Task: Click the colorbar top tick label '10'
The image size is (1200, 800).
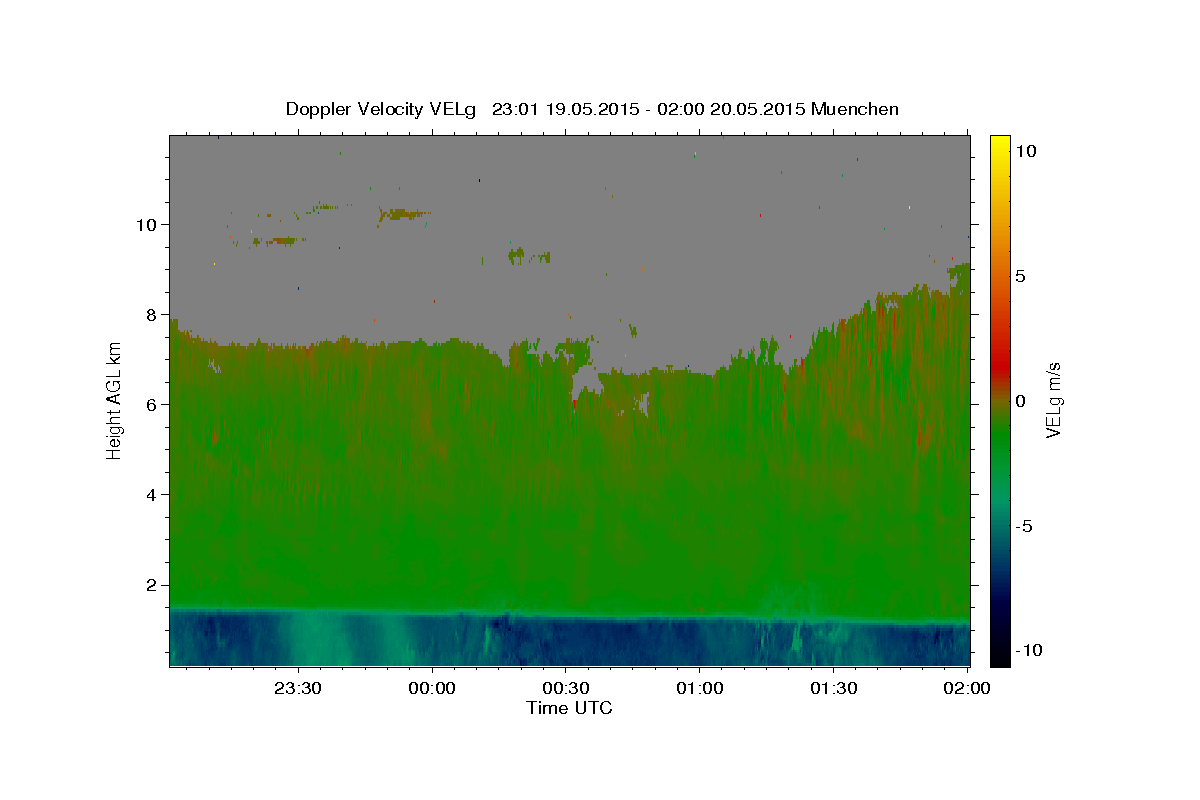Action: [x=1025, y=151]
